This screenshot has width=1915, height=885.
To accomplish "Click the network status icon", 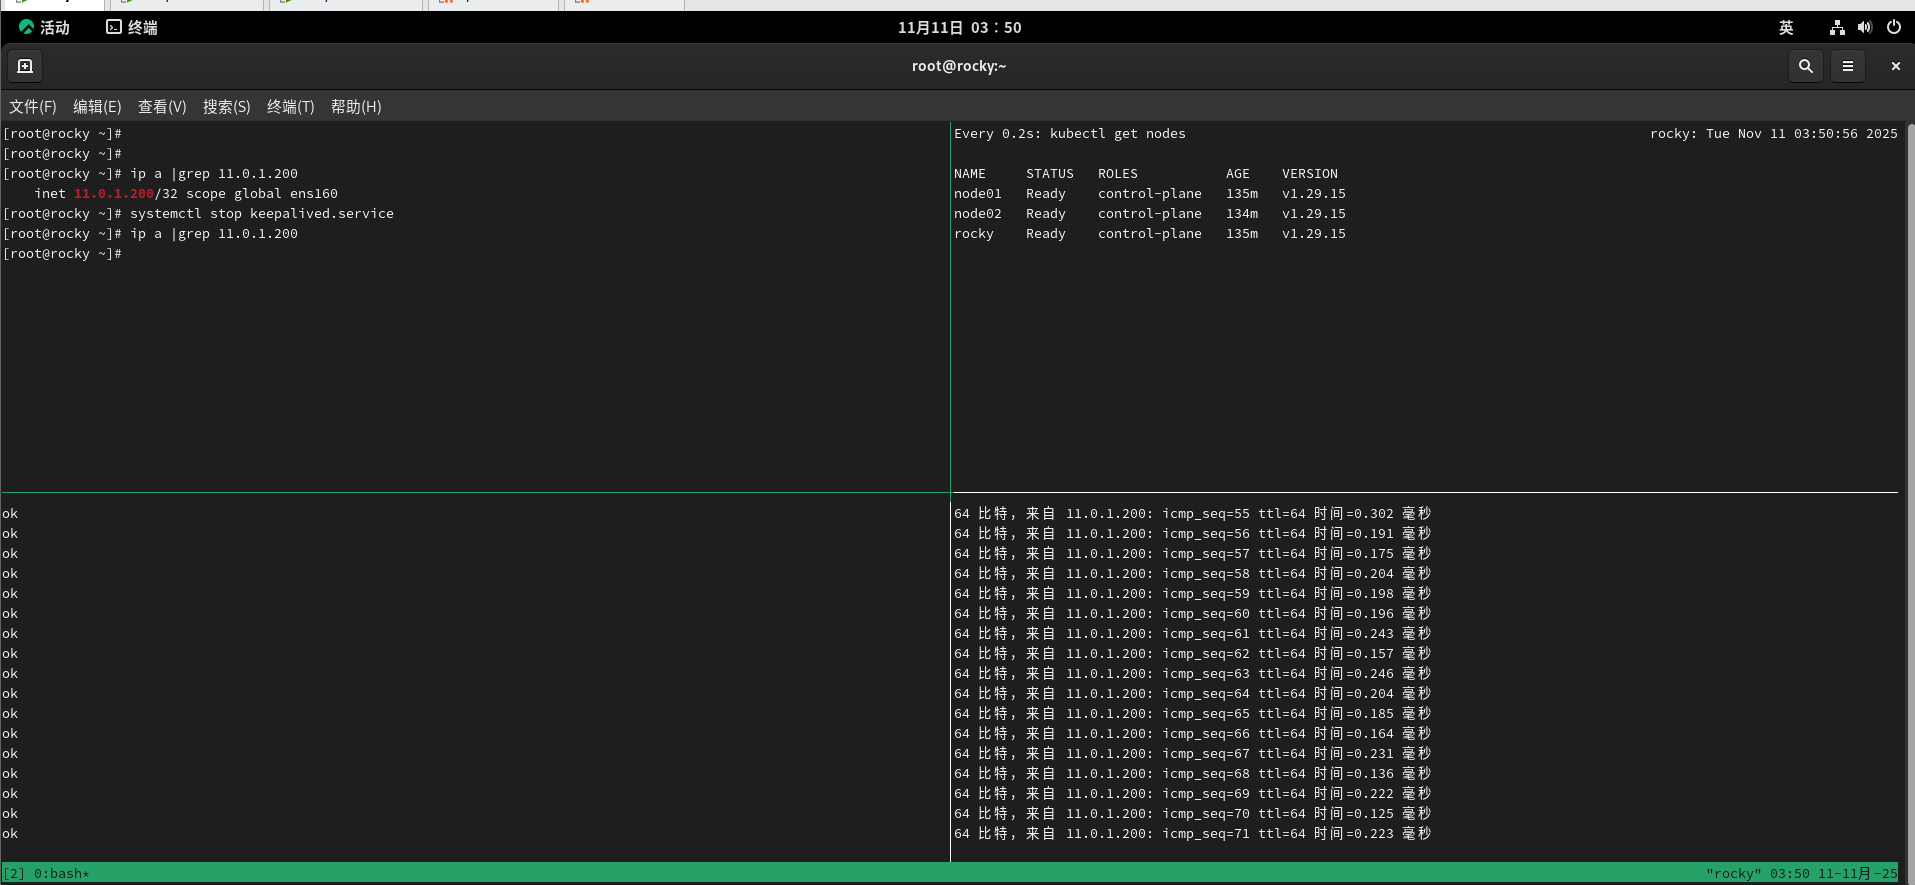I will [x=1837, y=27].
